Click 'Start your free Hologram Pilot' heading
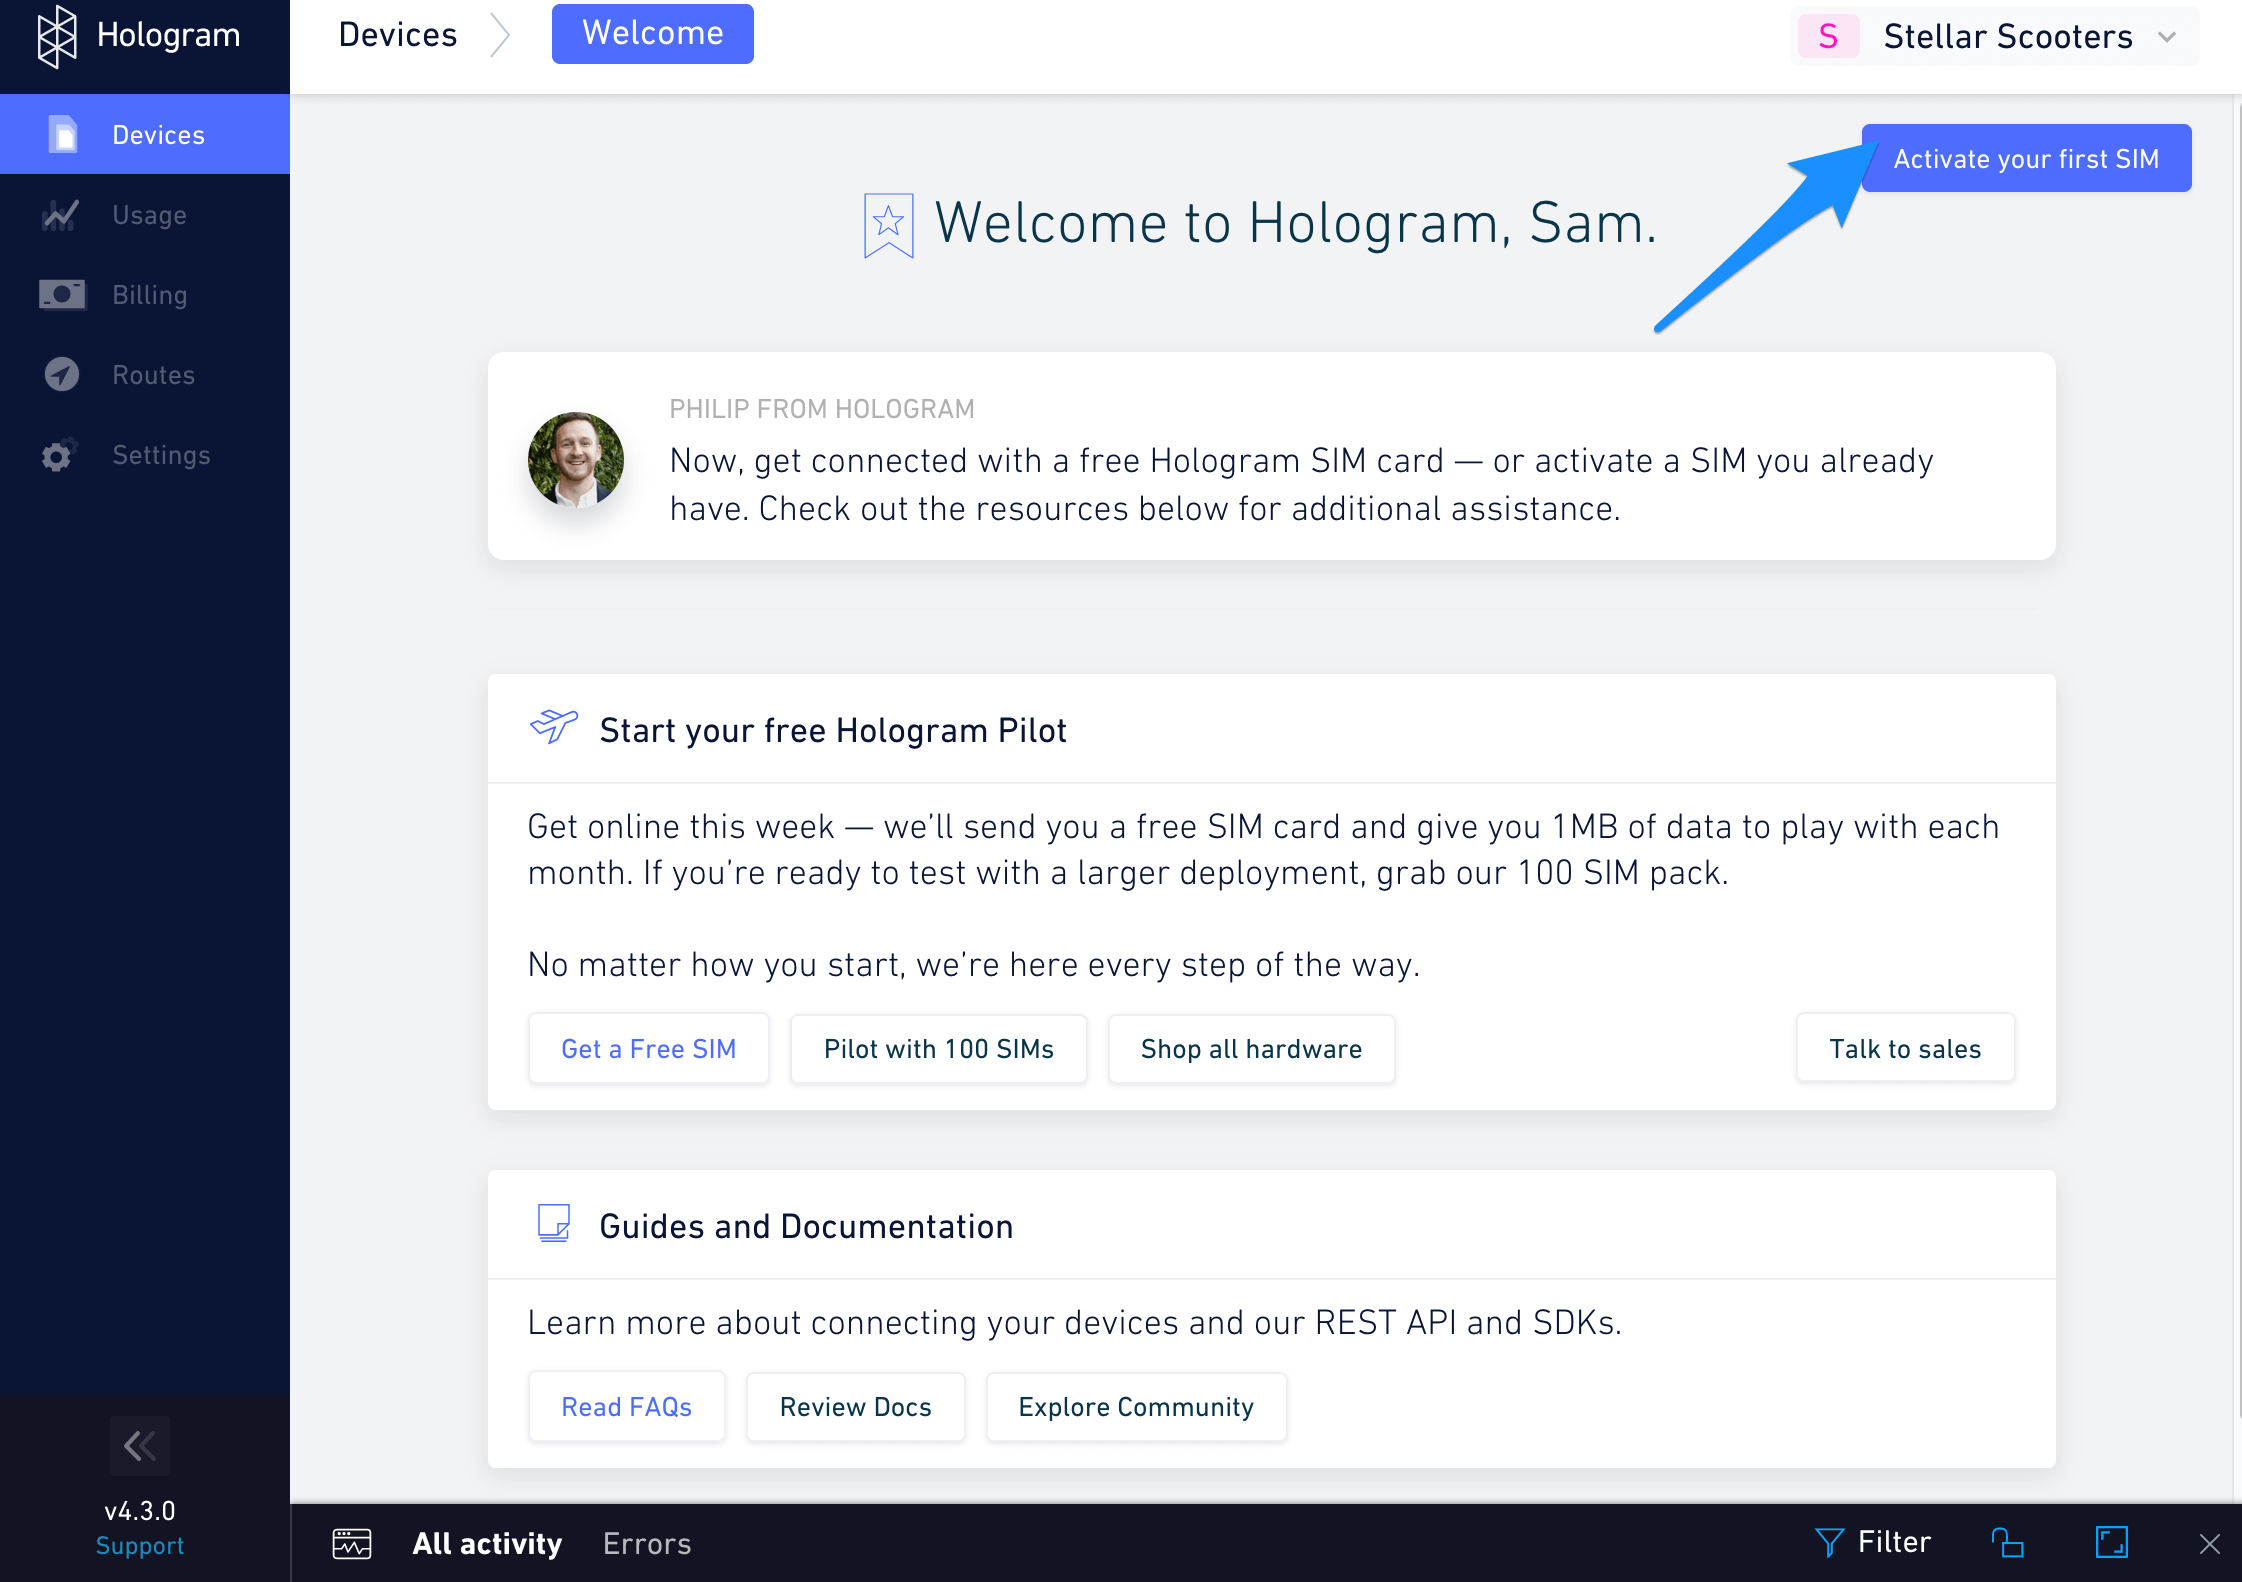Image resolution: width=2242 pixels, height=1582 pixels. 833,730
